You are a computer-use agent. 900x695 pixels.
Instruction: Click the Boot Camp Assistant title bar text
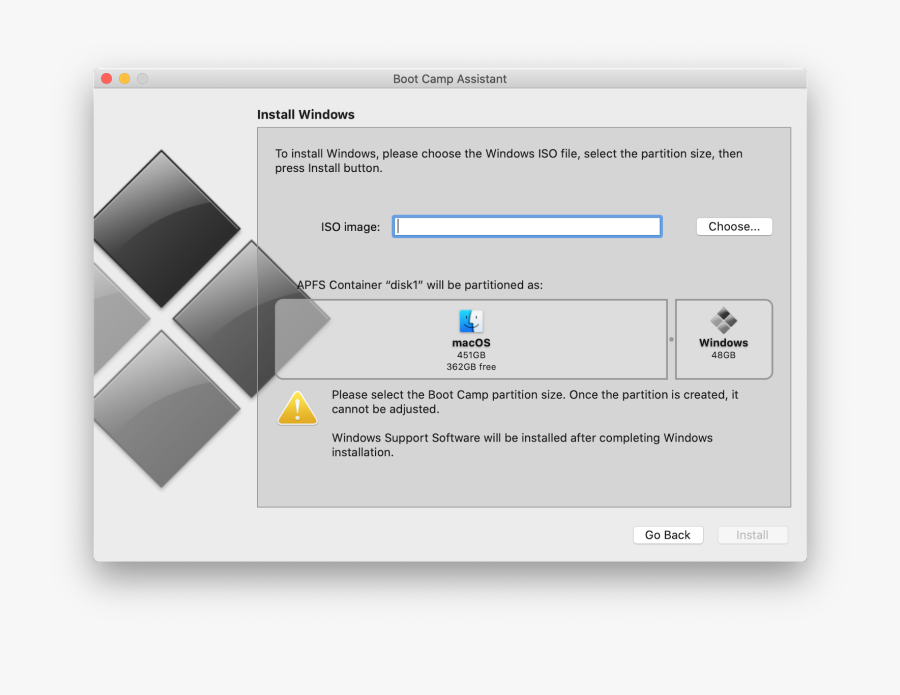449,79
